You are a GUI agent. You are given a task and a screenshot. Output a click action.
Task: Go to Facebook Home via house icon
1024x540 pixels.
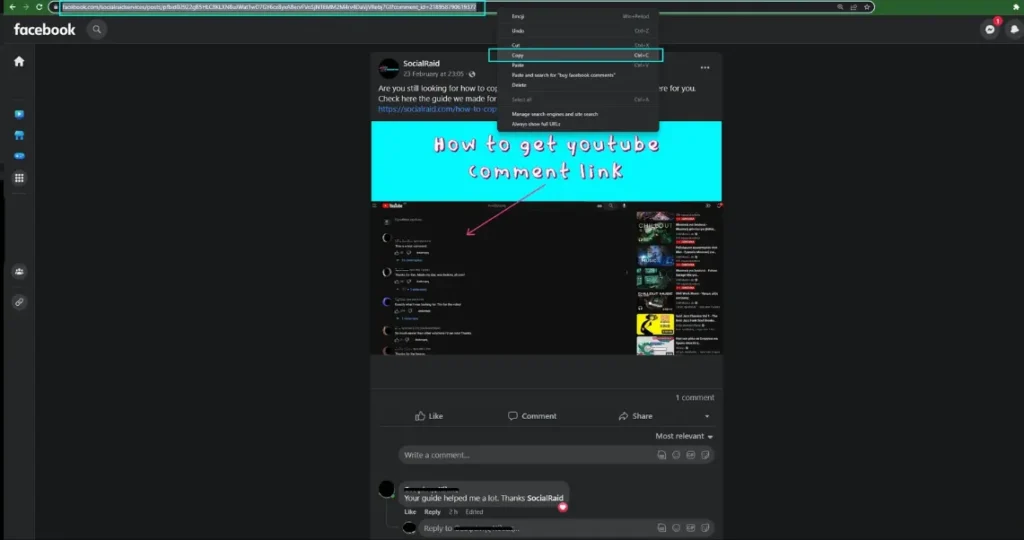19,61
